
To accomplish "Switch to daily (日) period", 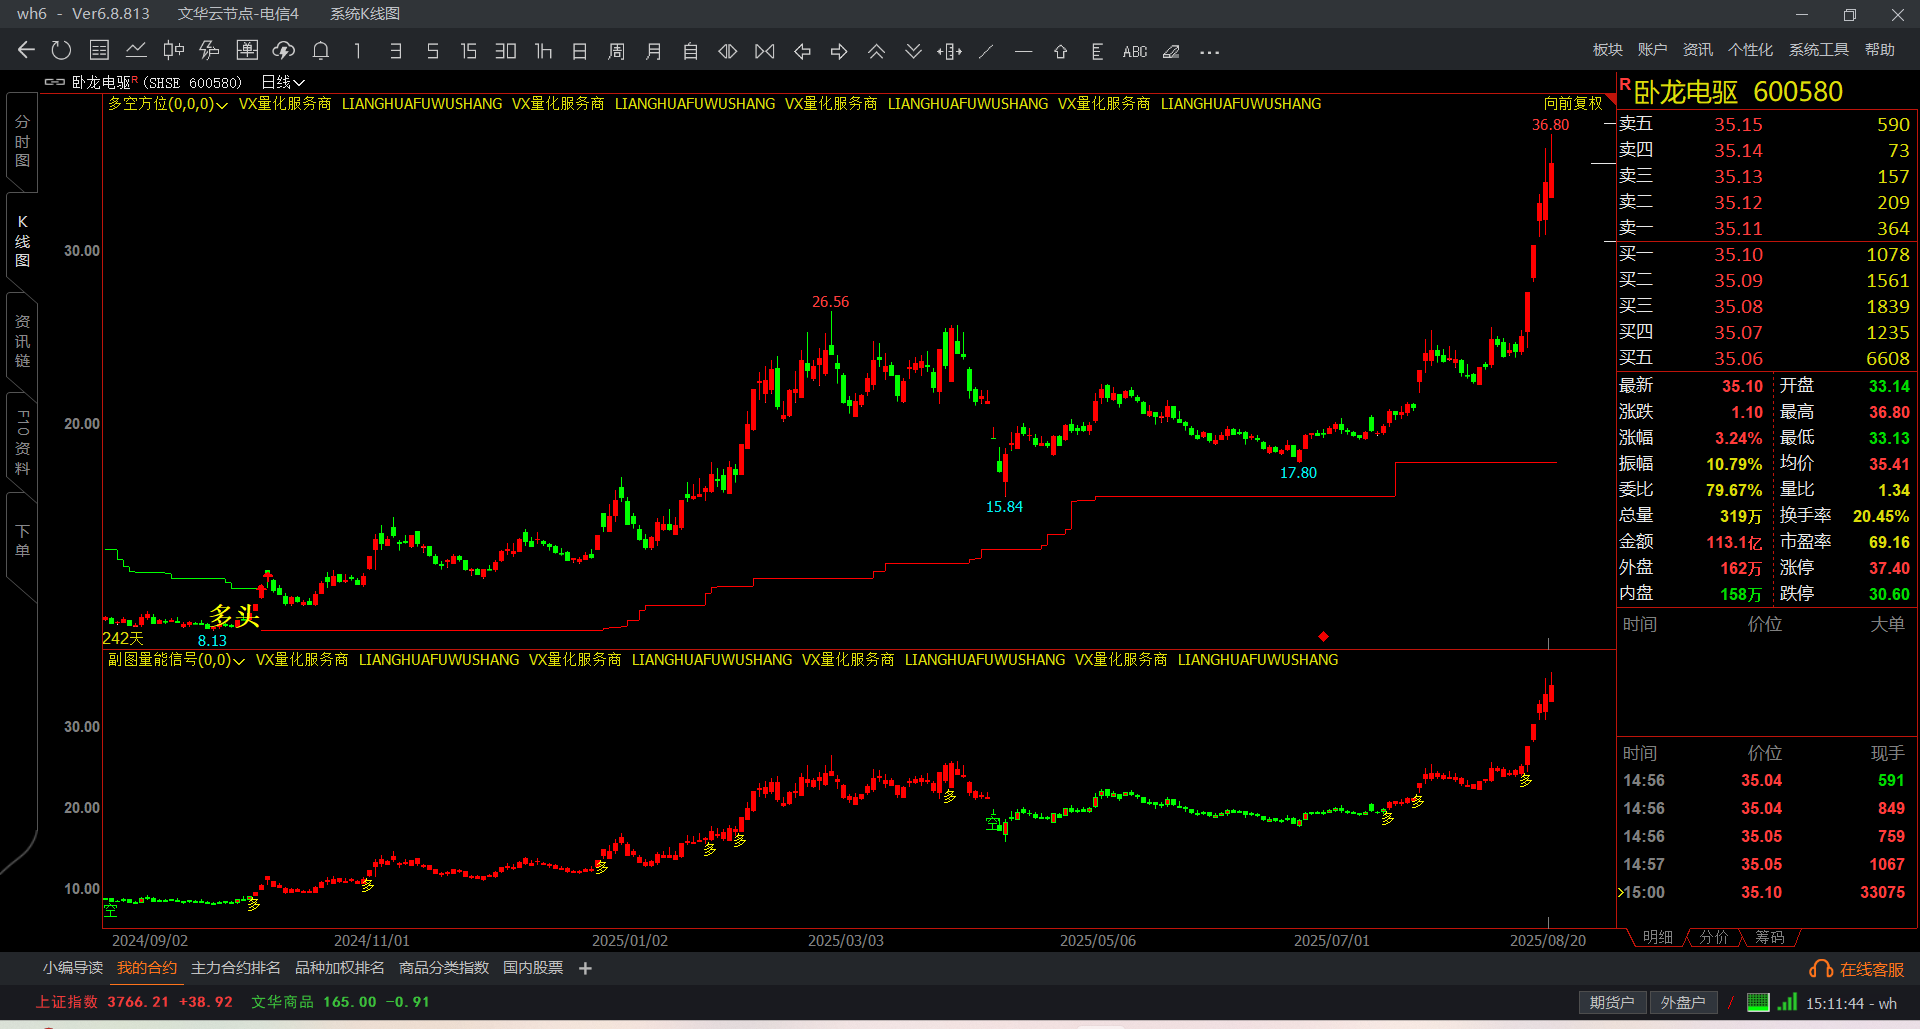I will (x=580, y=51).
